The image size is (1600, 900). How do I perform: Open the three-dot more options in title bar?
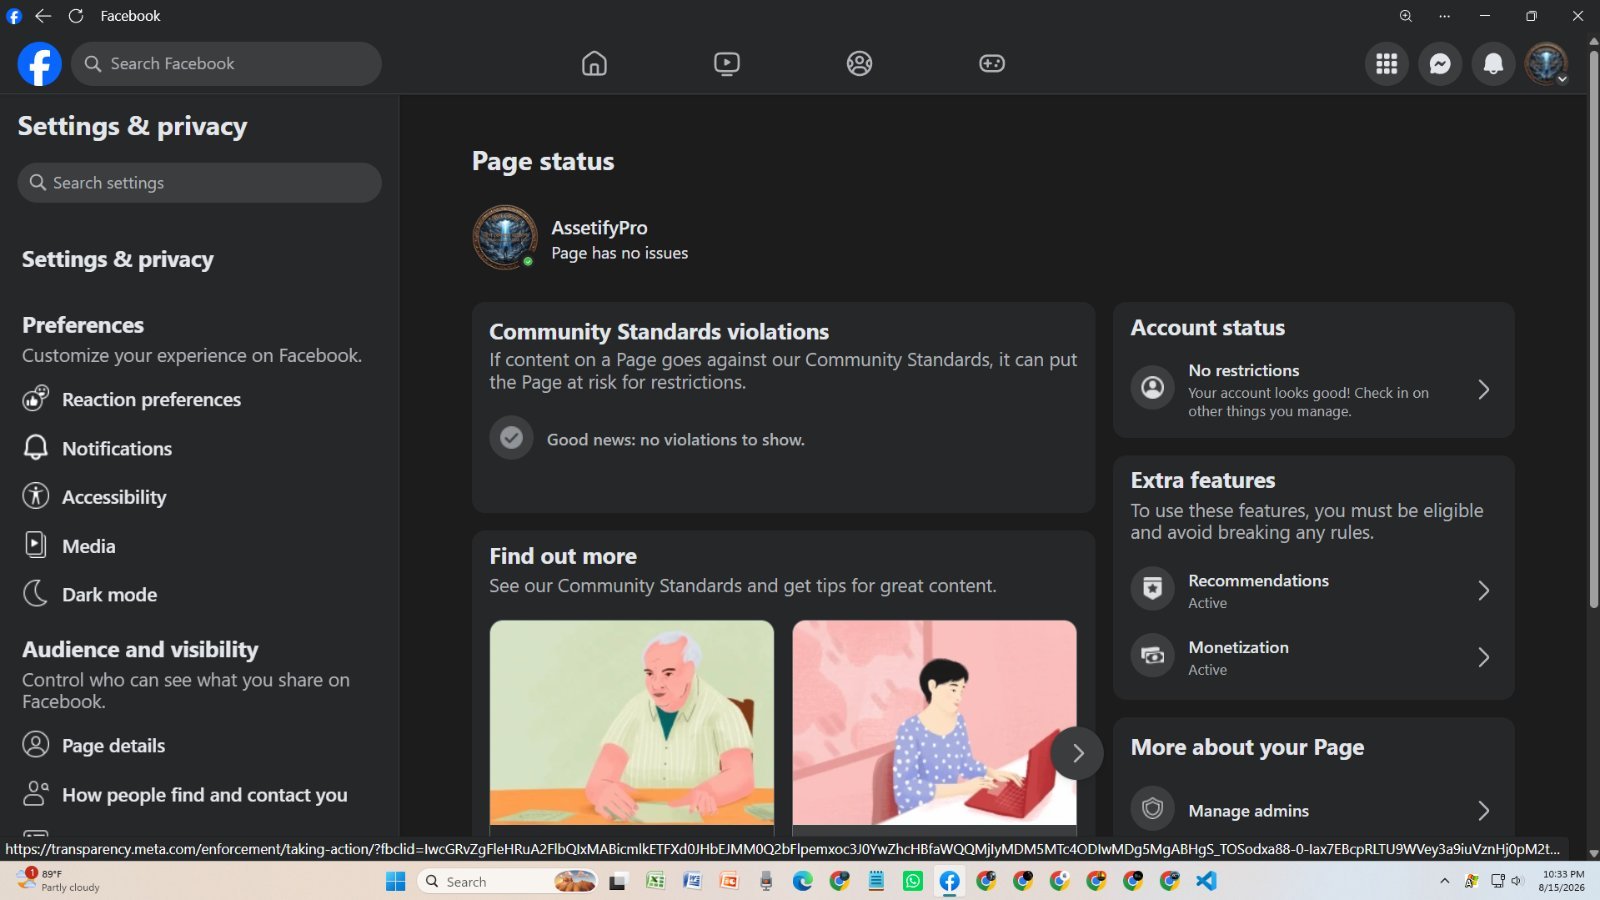point(1444,16)
